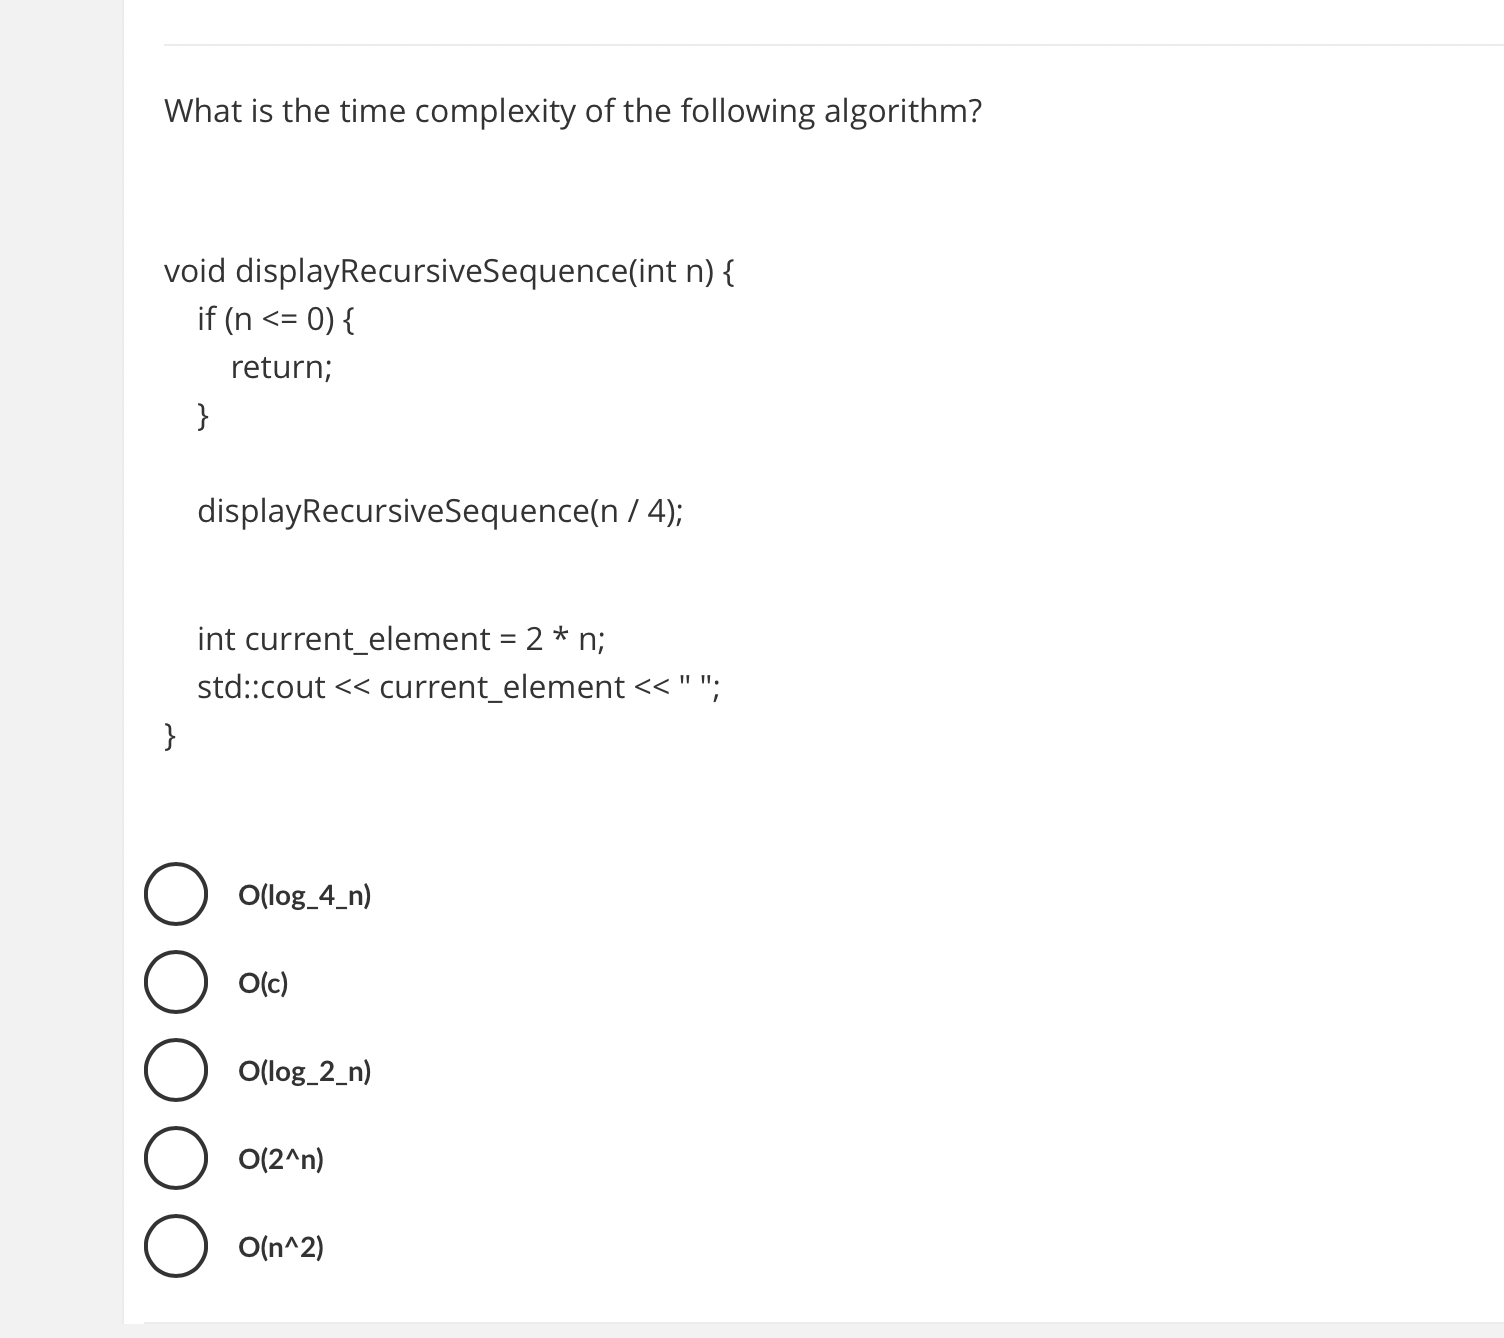Click the question heading about time complexity
1504x1338 pixels.
(x=572, y=111)
